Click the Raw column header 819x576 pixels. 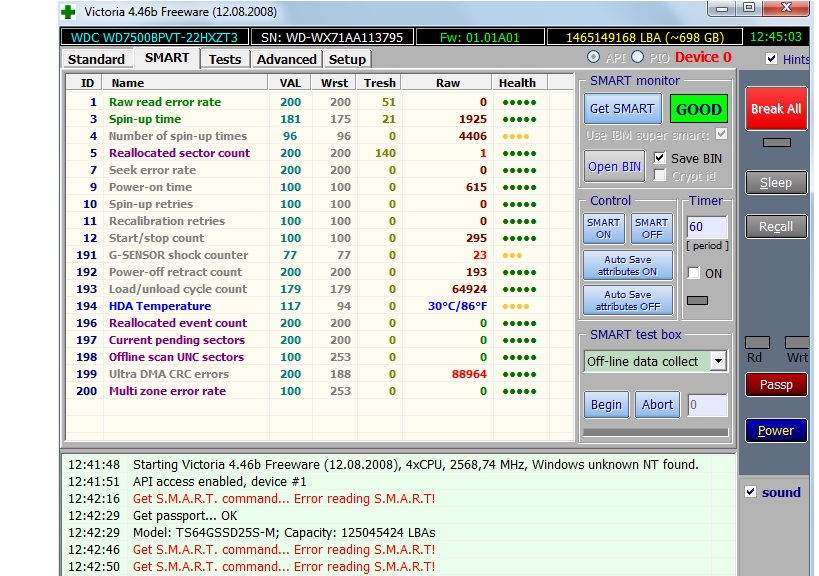pyautogui.click(x=448, y=83)
